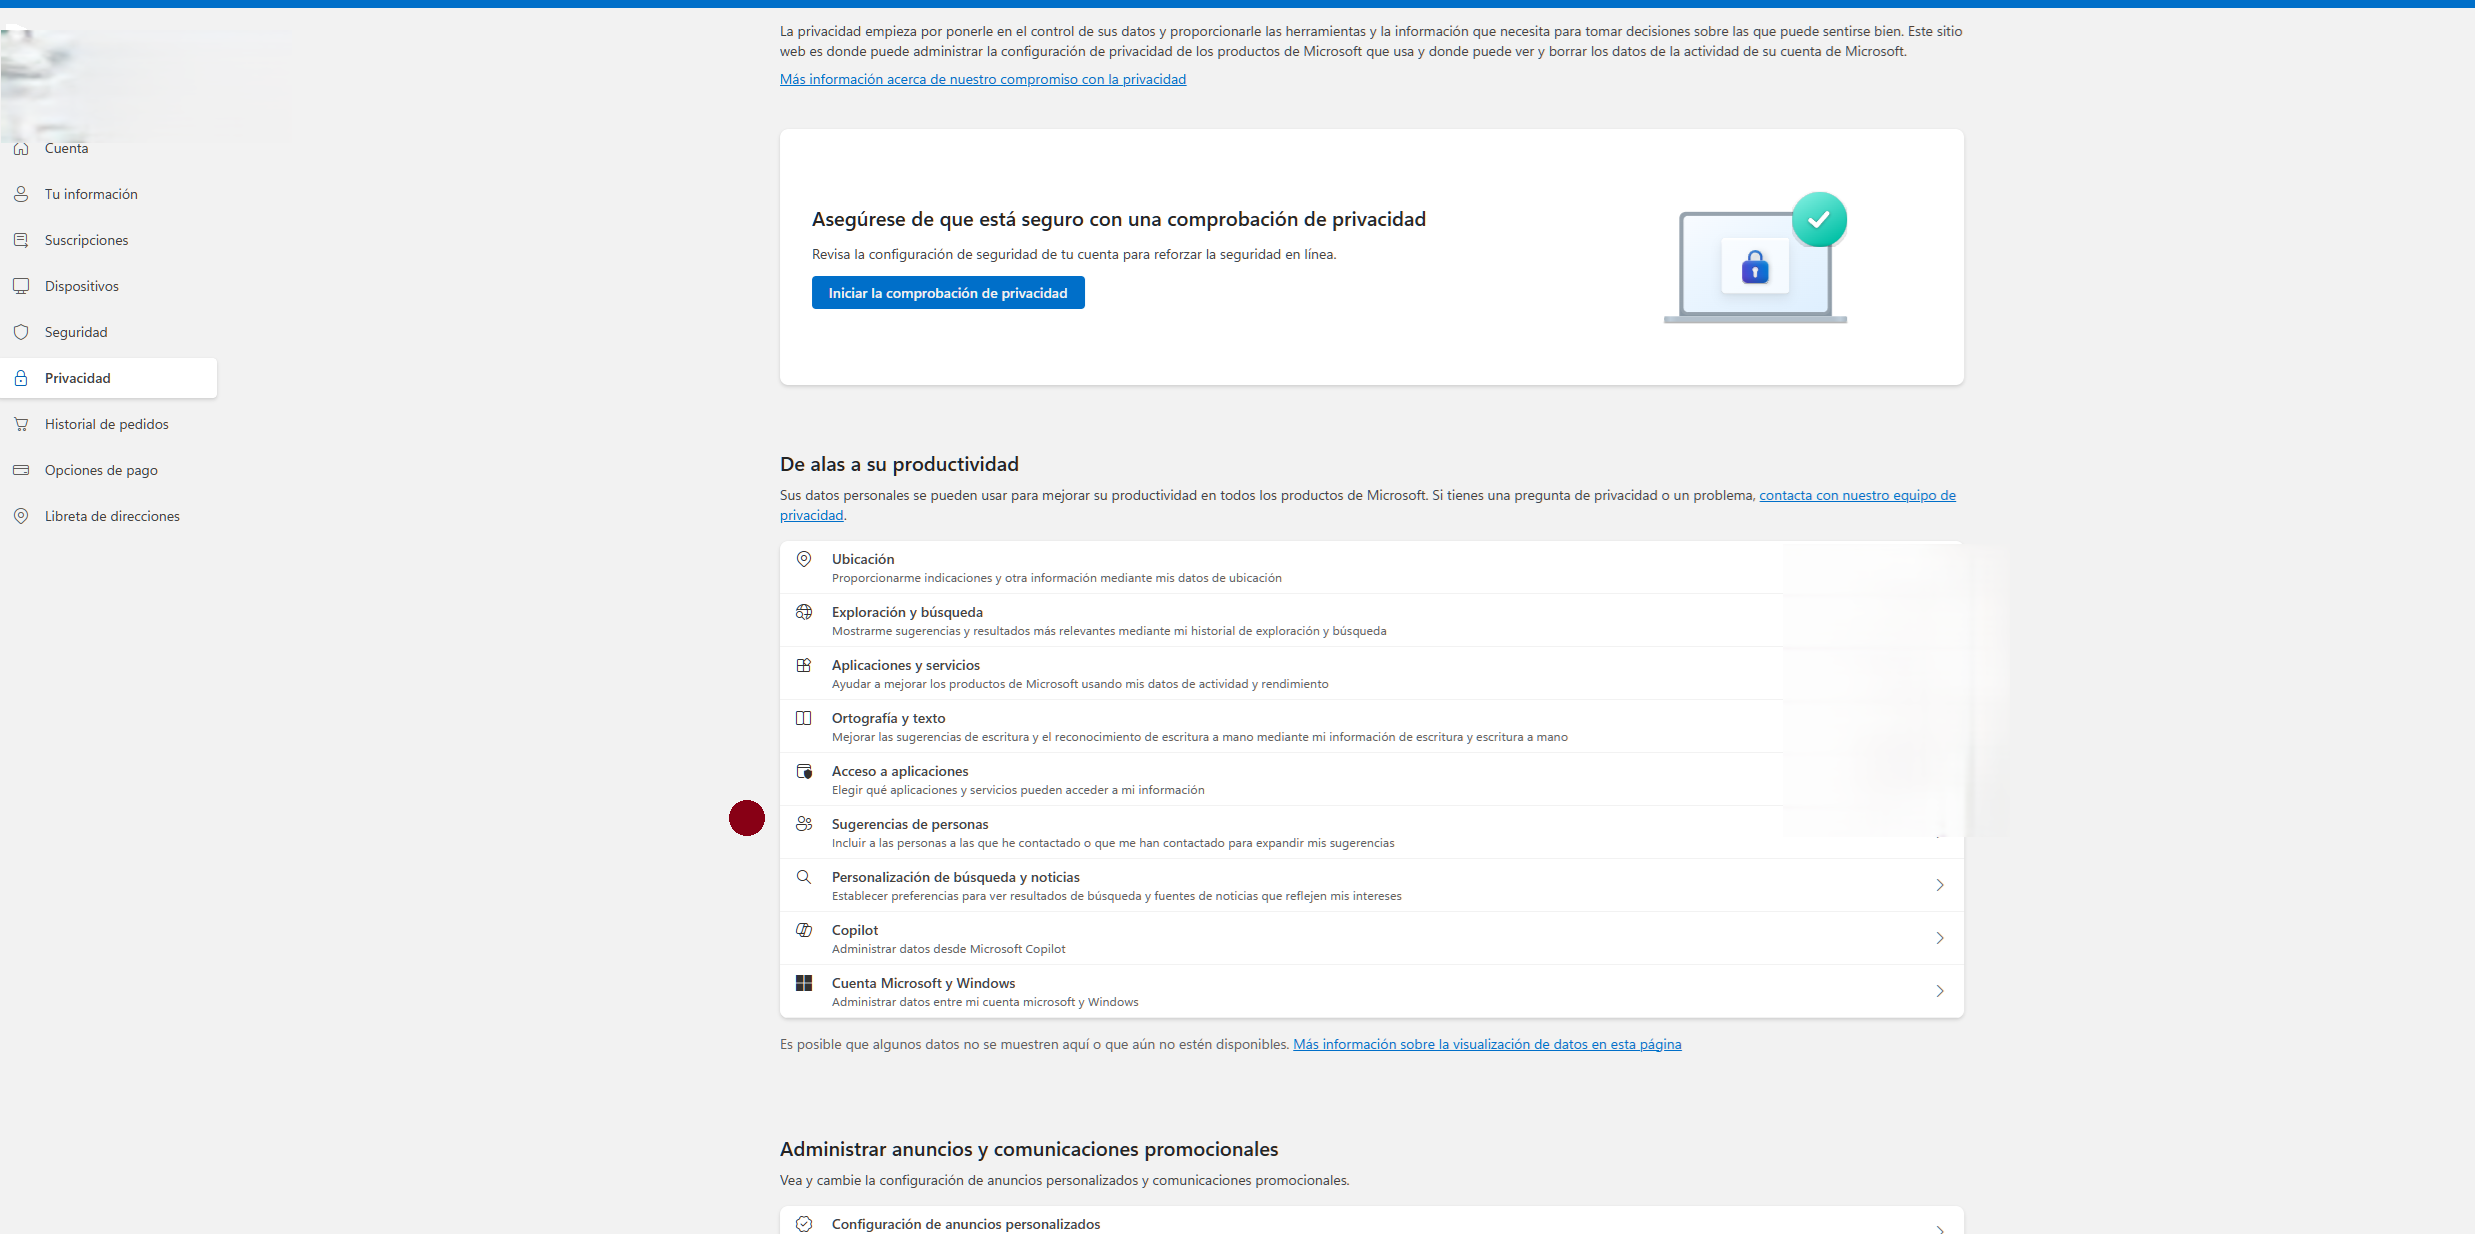Click the Libreta de direcciones pin icon

pos(21,516)
